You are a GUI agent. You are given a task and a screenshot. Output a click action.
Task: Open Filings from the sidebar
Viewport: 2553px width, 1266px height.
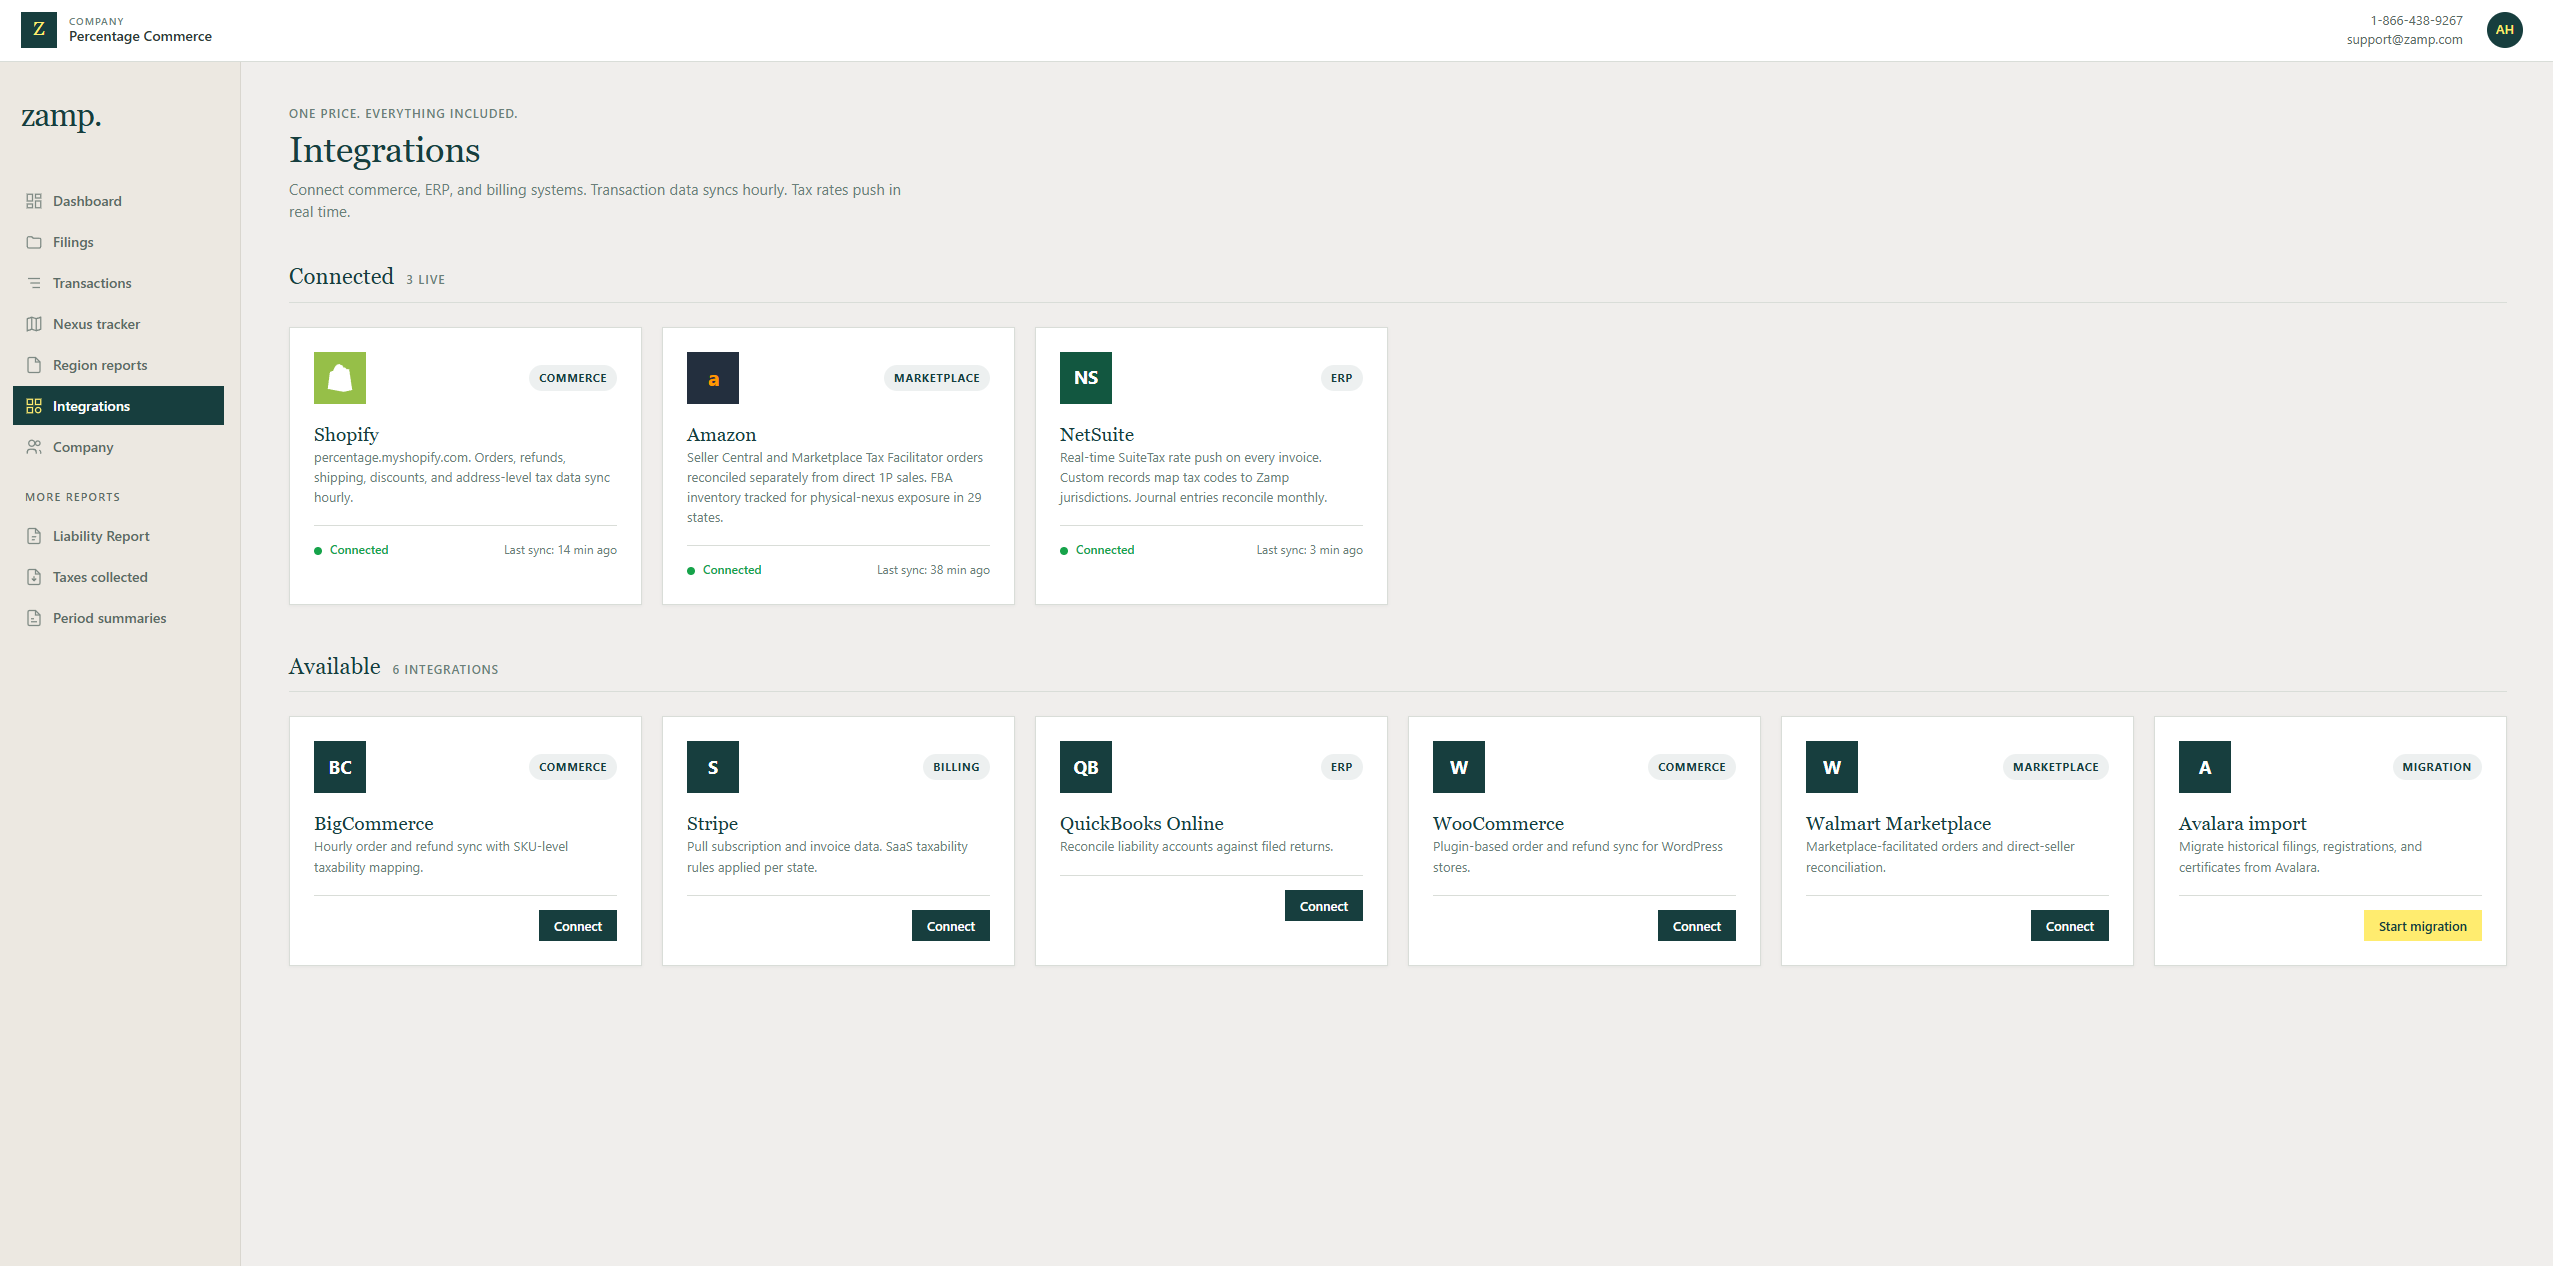tap(73, 242)
